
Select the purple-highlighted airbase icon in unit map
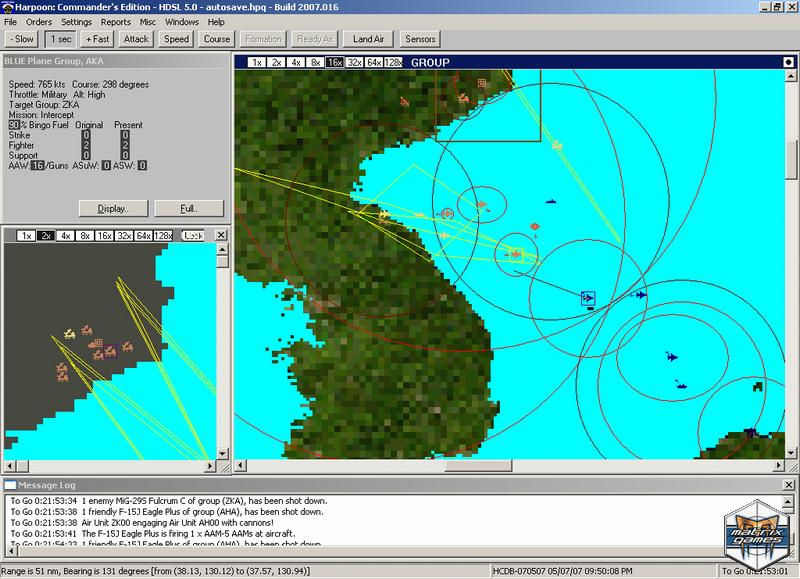(x=110, y=351)
